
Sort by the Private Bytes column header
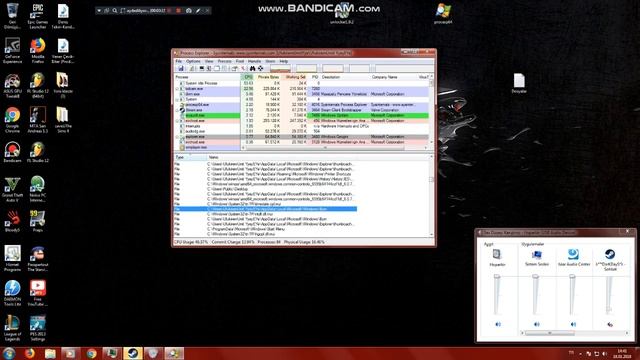click(268, 77)
